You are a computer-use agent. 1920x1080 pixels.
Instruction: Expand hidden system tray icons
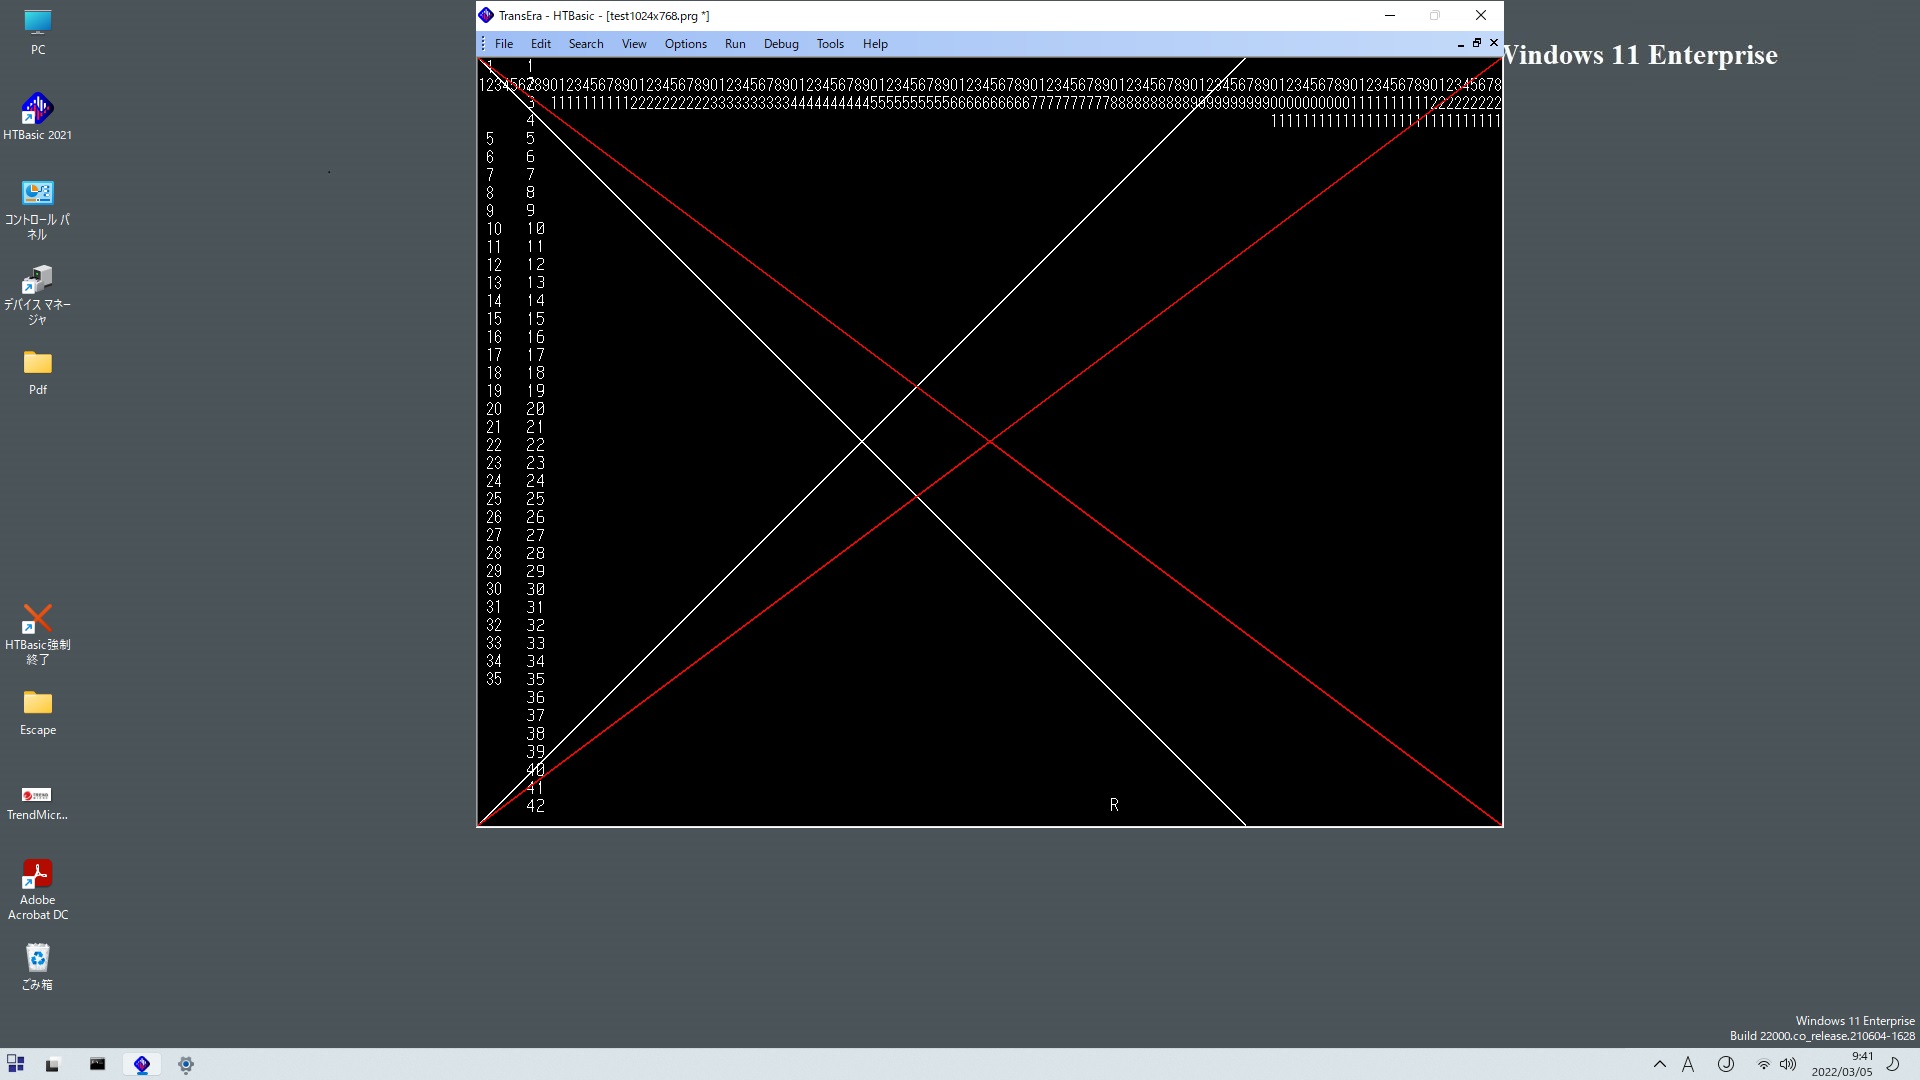[1660, 1064]
